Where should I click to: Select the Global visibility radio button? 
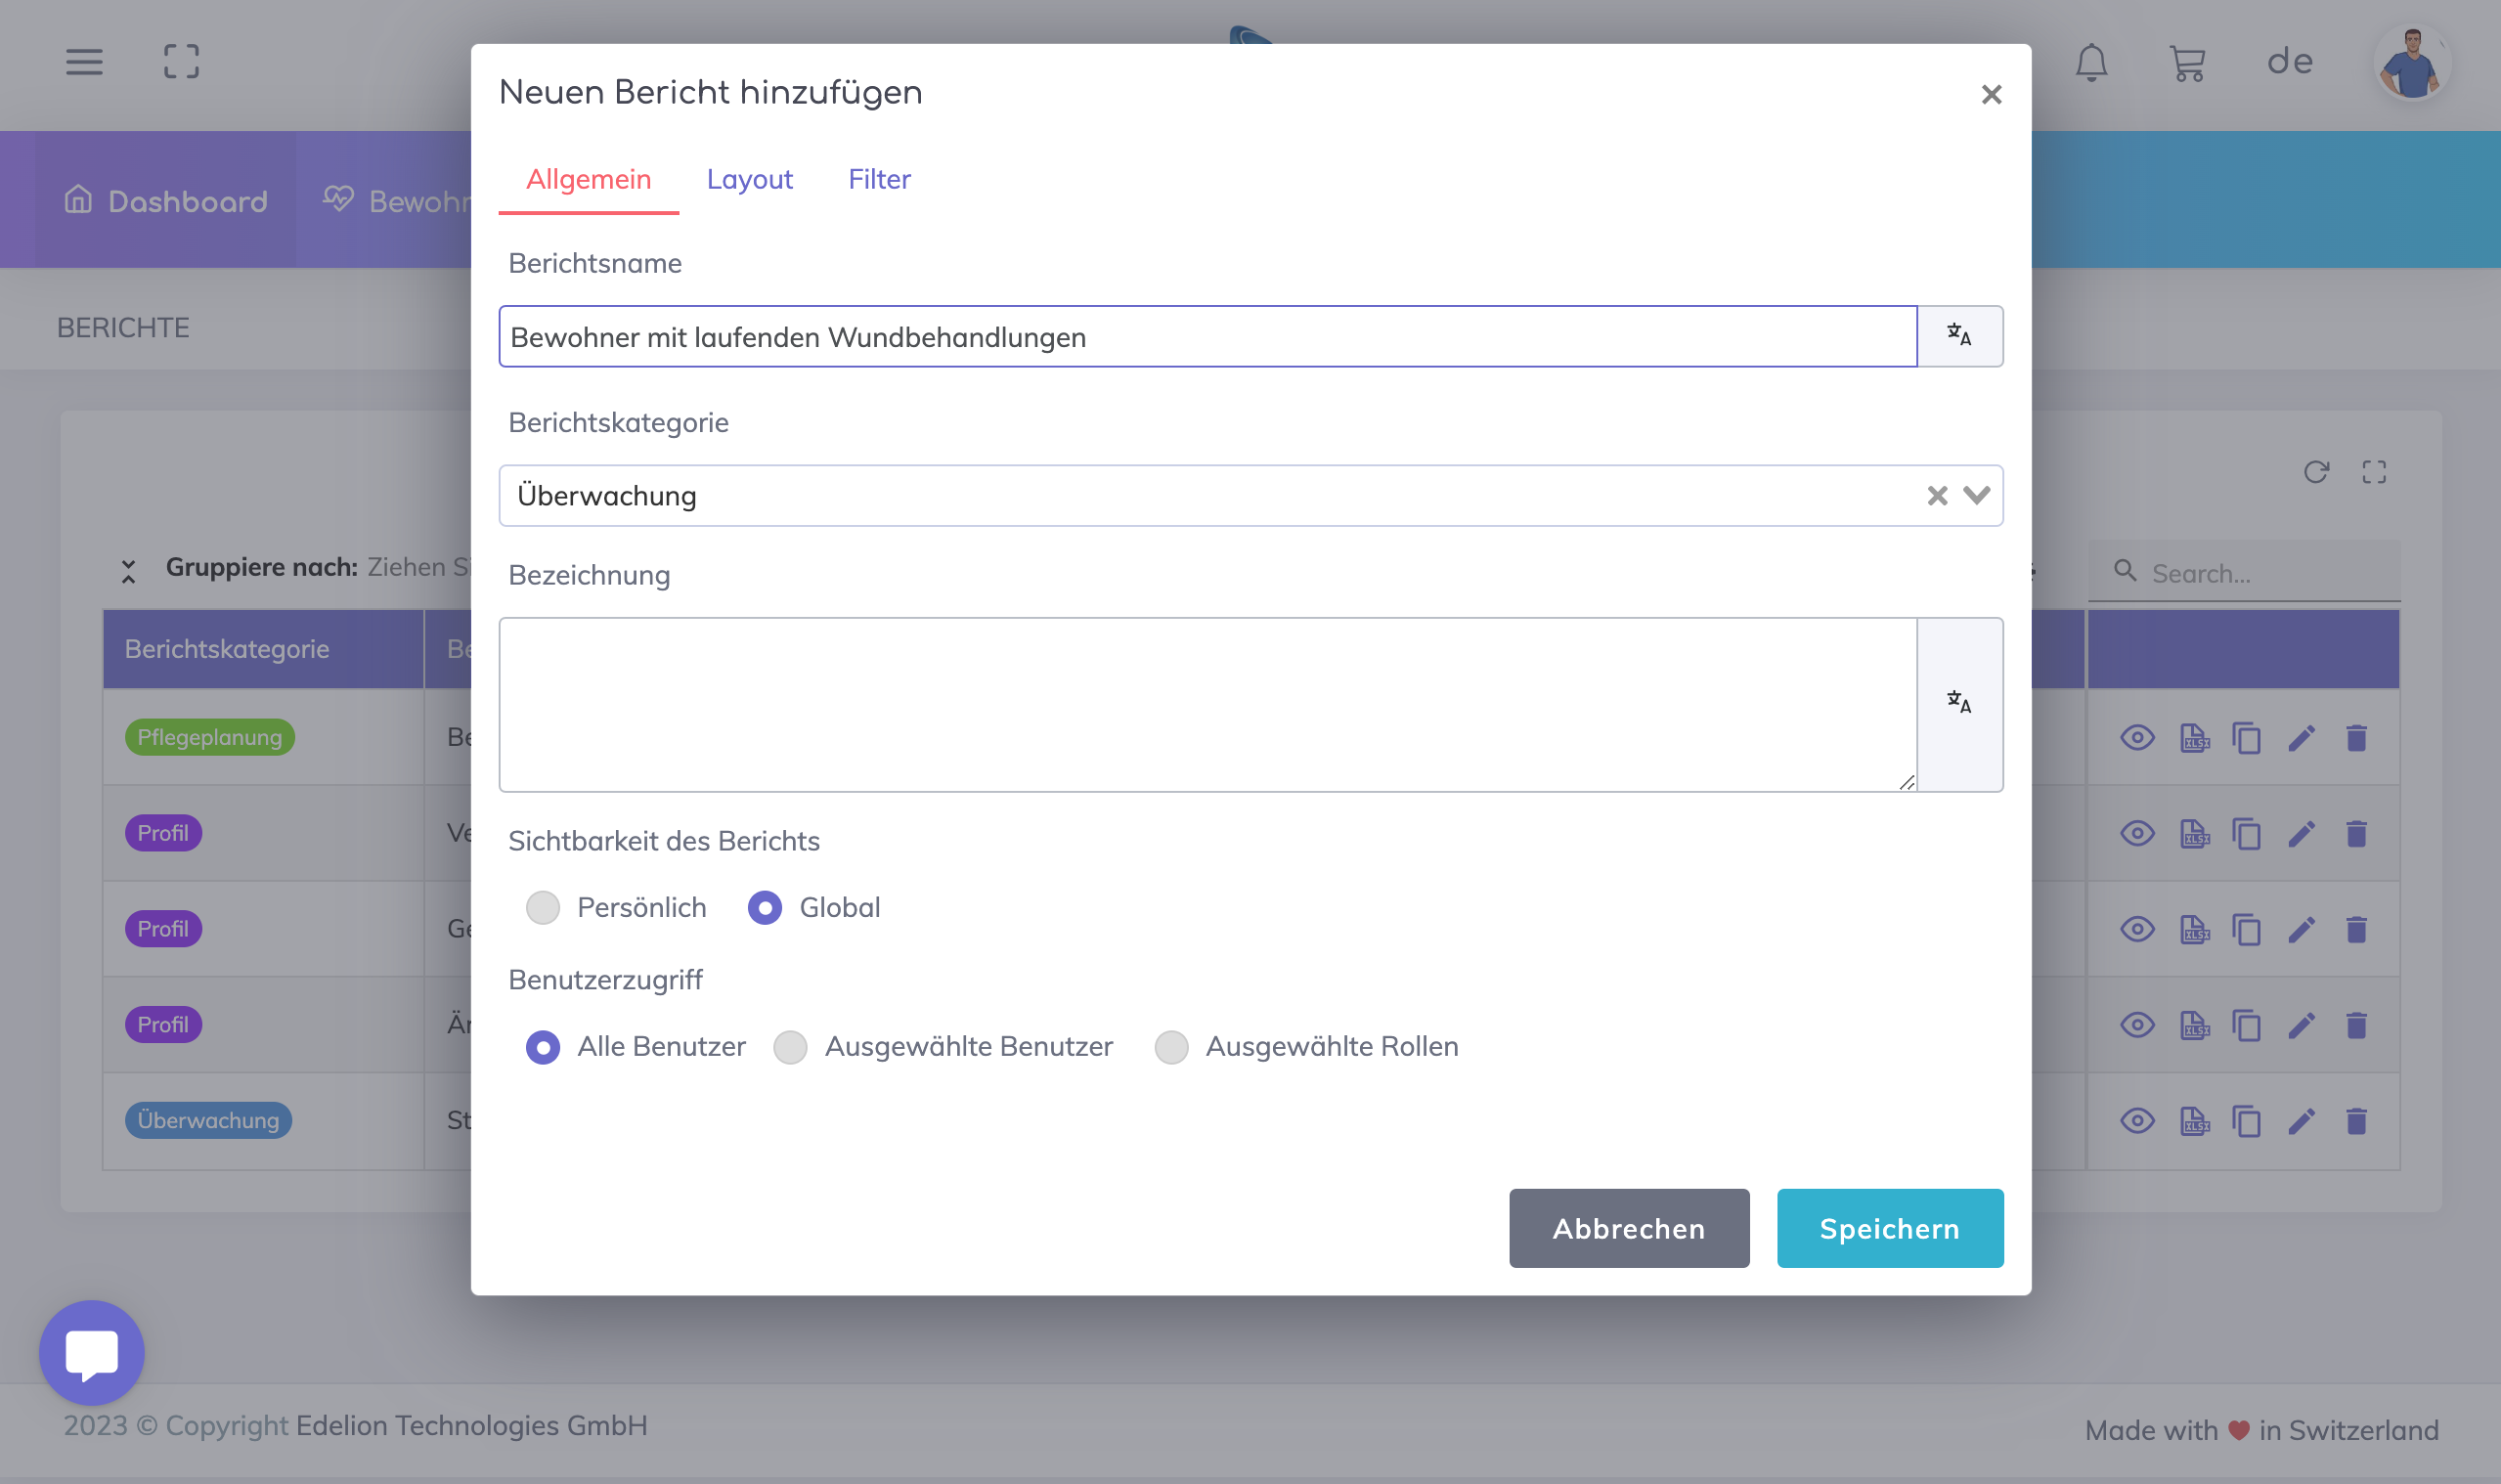(765, 907)
